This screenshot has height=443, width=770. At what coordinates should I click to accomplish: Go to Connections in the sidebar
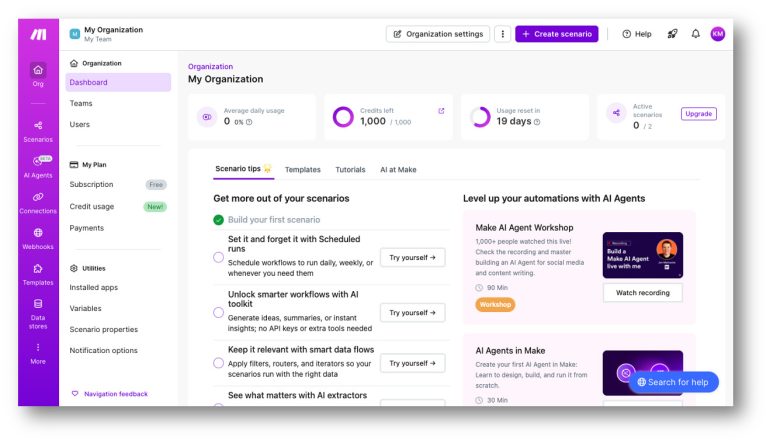38,202
